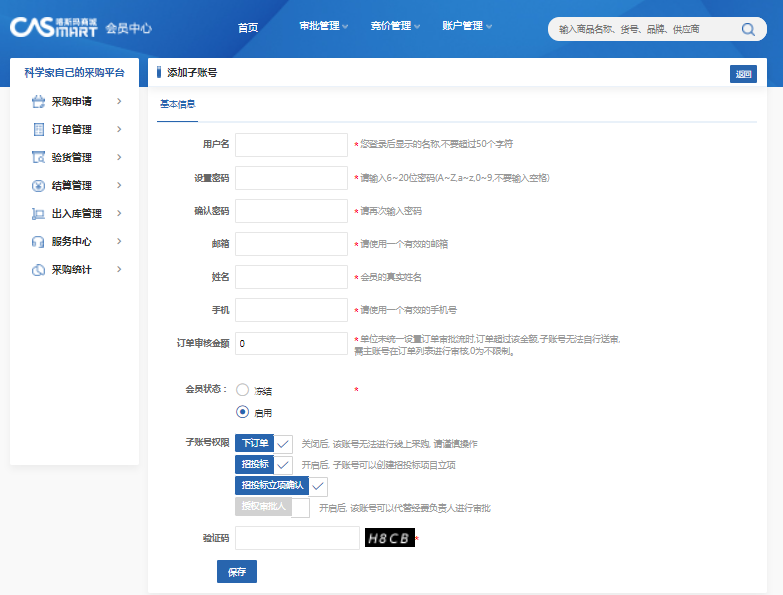Select the 冻结 radio button
Screen dimensions: 783x595
click(242, 390)
